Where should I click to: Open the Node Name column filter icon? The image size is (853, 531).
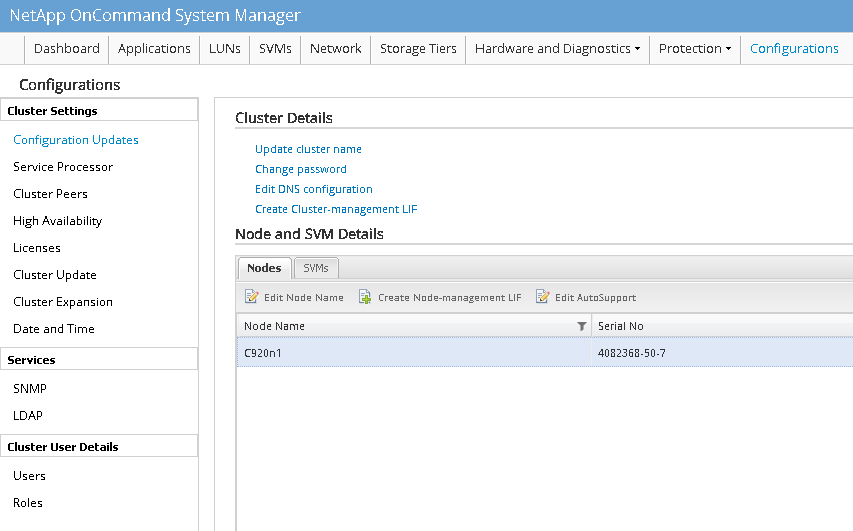tap(582, 326)
